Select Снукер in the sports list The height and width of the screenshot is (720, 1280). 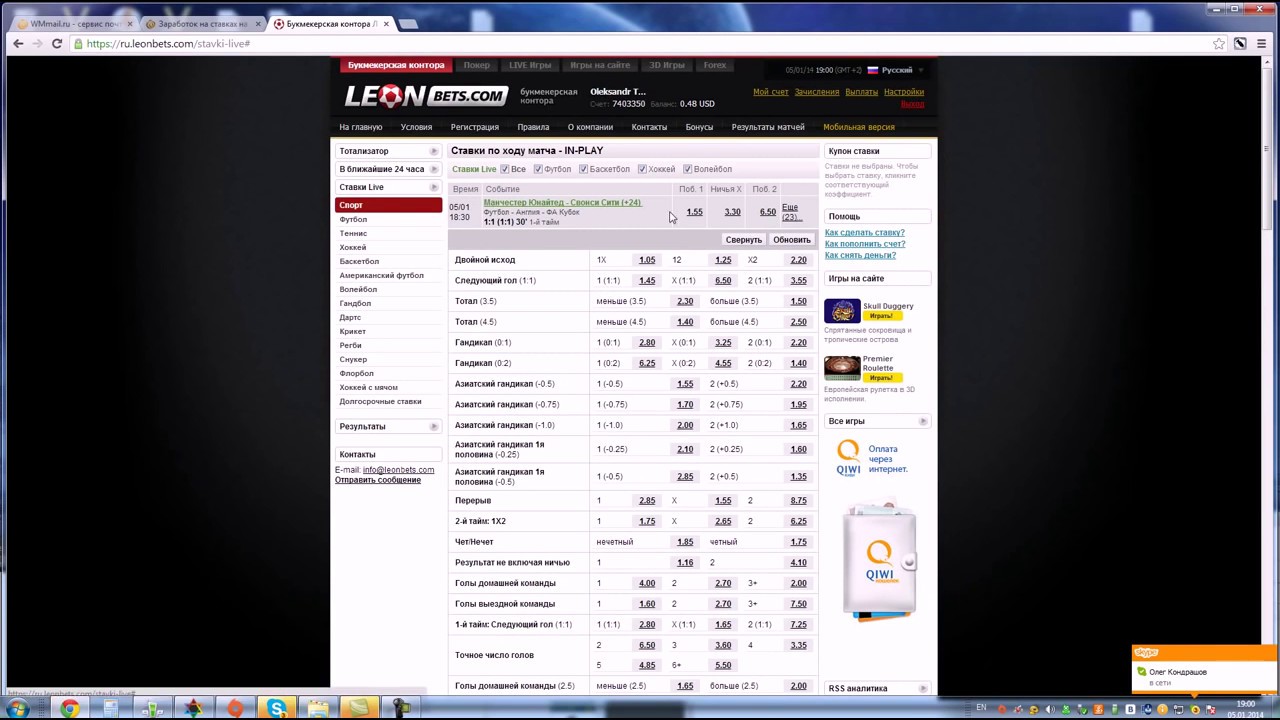[353, 359]
